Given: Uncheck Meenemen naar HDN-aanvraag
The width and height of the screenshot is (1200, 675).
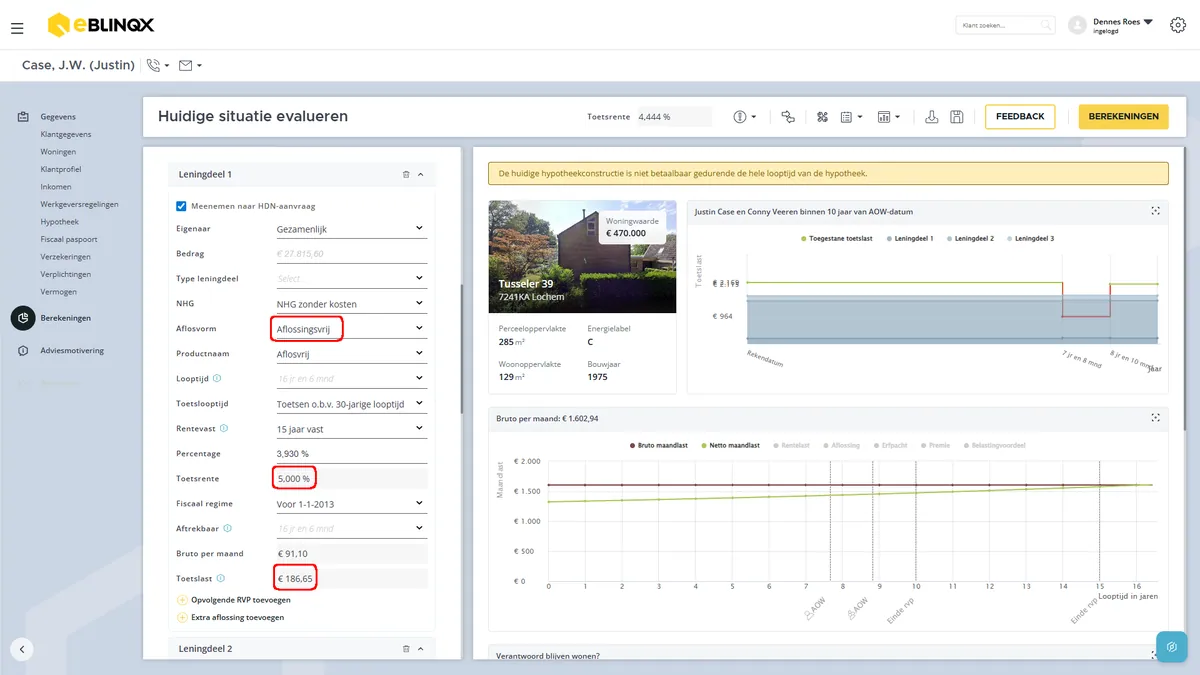Looking at the screenshot, I should [x=181, y=206].
